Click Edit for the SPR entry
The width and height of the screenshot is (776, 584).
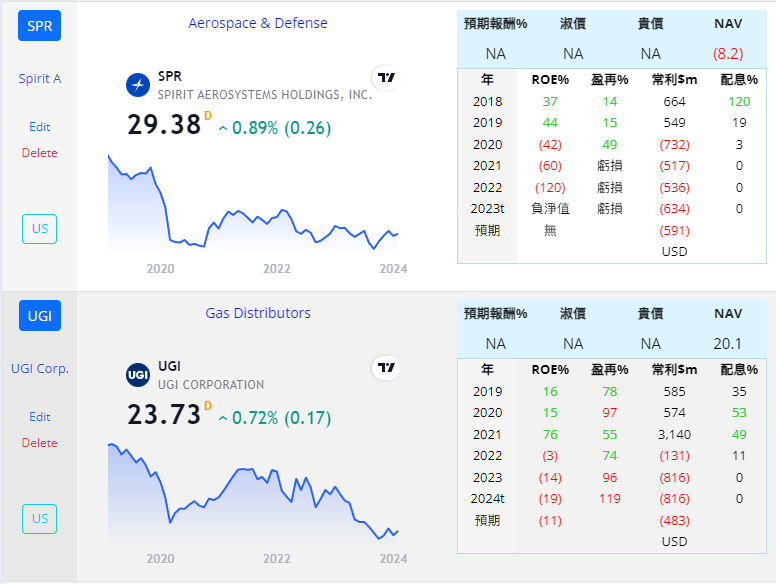[40, 127]
